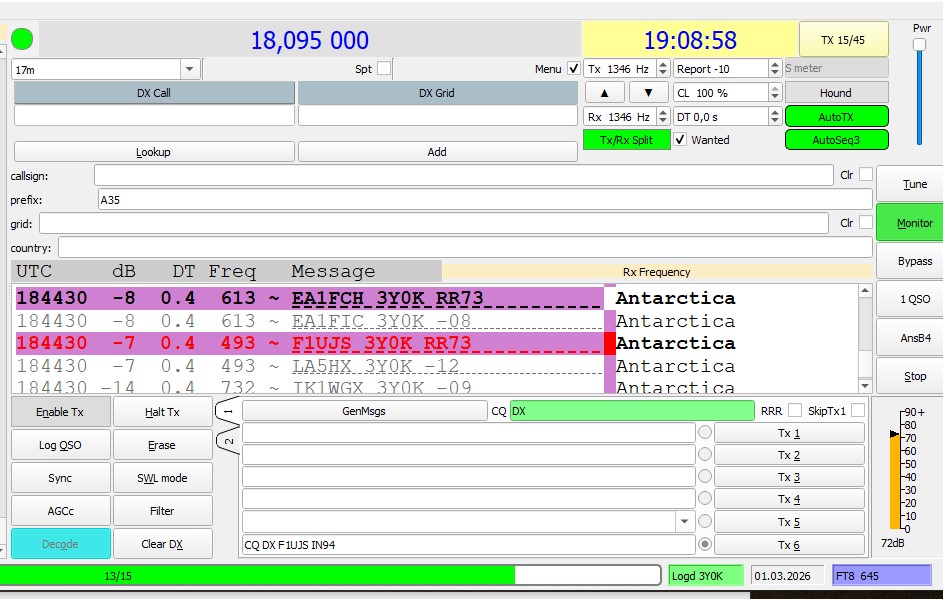This screenshot has height=599, width=943.
Task: Toggle the Spt checkbox
Action: tap(384, 69)
